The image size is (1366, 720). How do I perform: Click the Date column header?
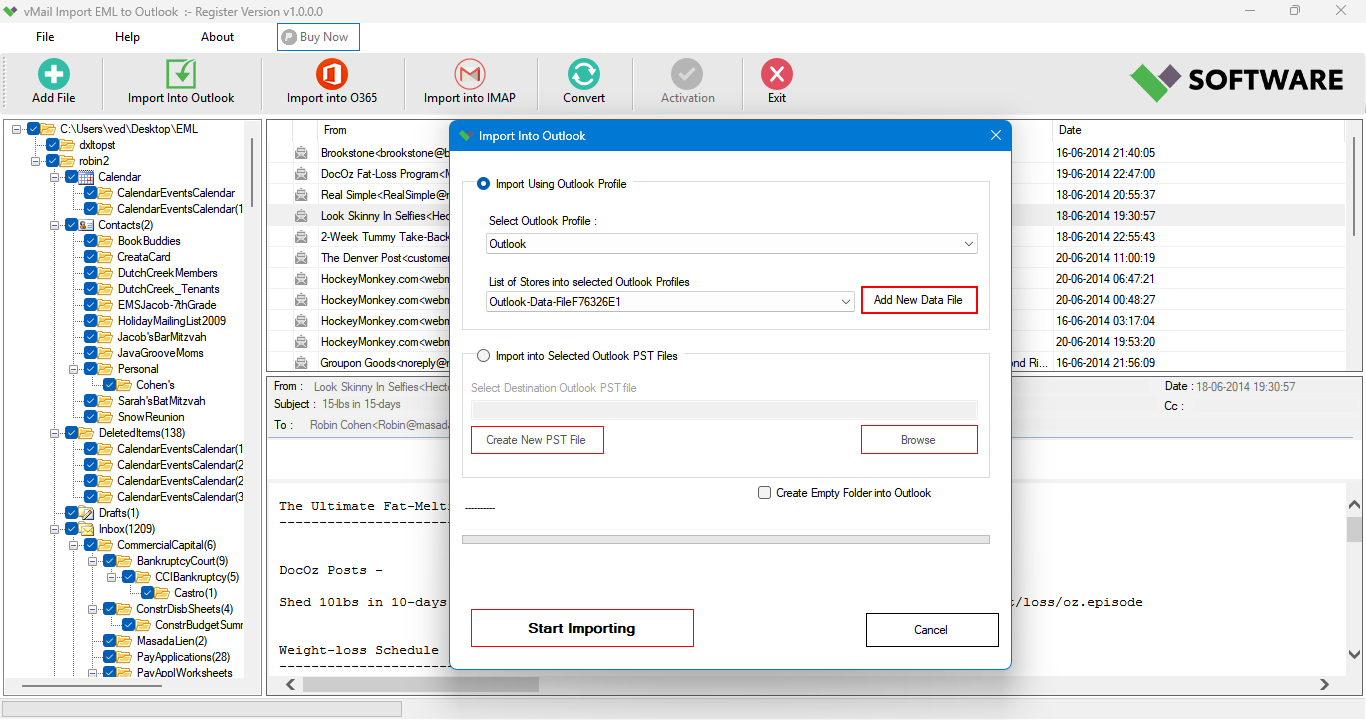tap(1070, 130)
